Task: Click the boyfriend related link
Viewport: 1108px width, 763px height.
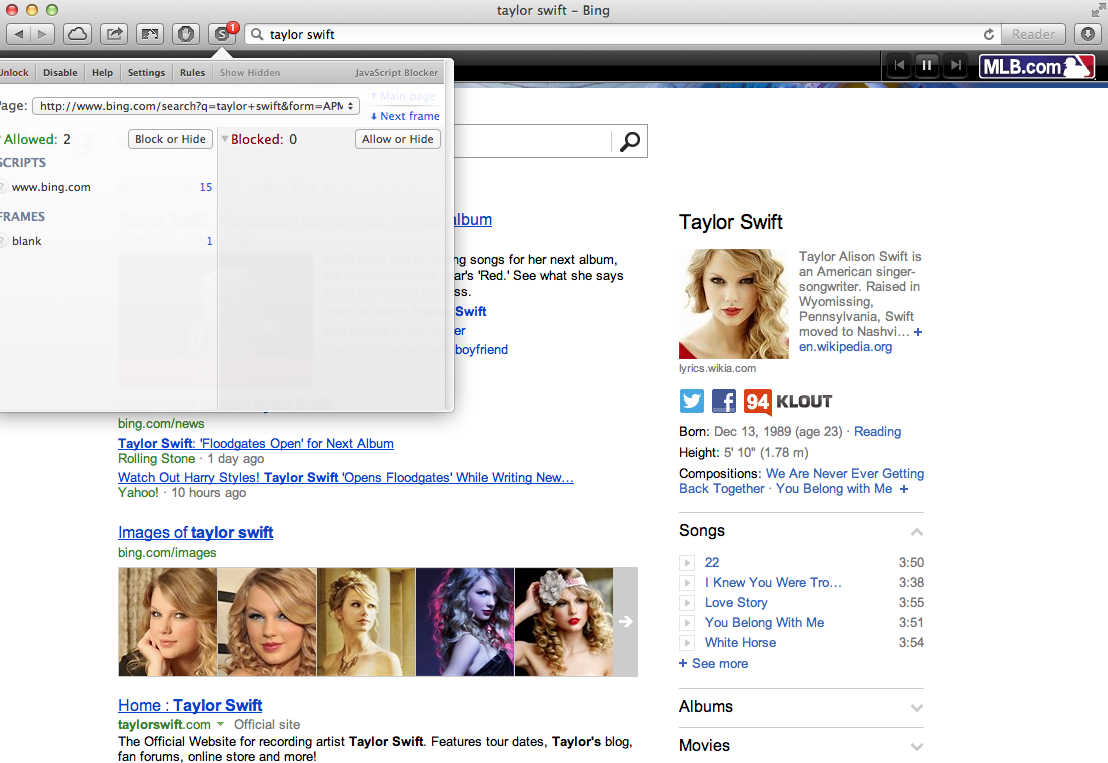Action: click(481, 349)
